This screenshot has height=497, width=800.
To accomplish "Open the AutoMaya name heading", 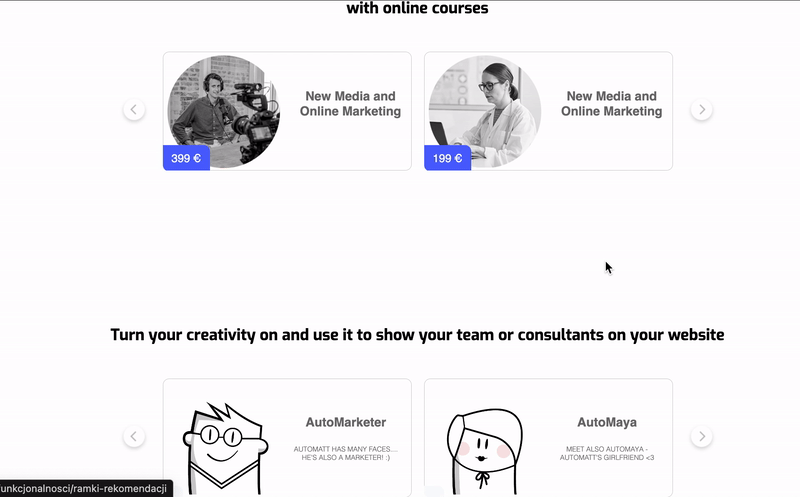I will 607,423.
